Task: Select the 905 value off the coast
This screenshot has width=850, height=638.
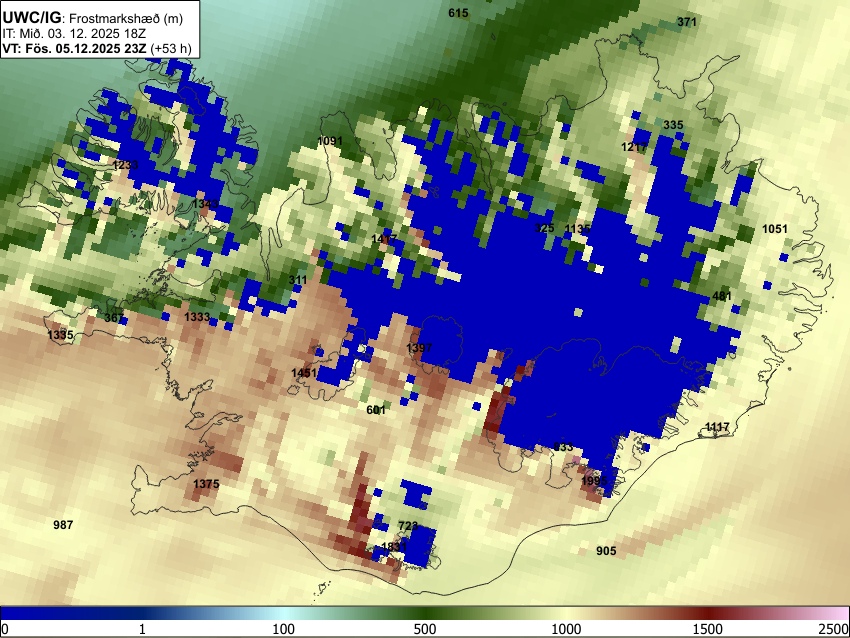Action: (606, 551)
